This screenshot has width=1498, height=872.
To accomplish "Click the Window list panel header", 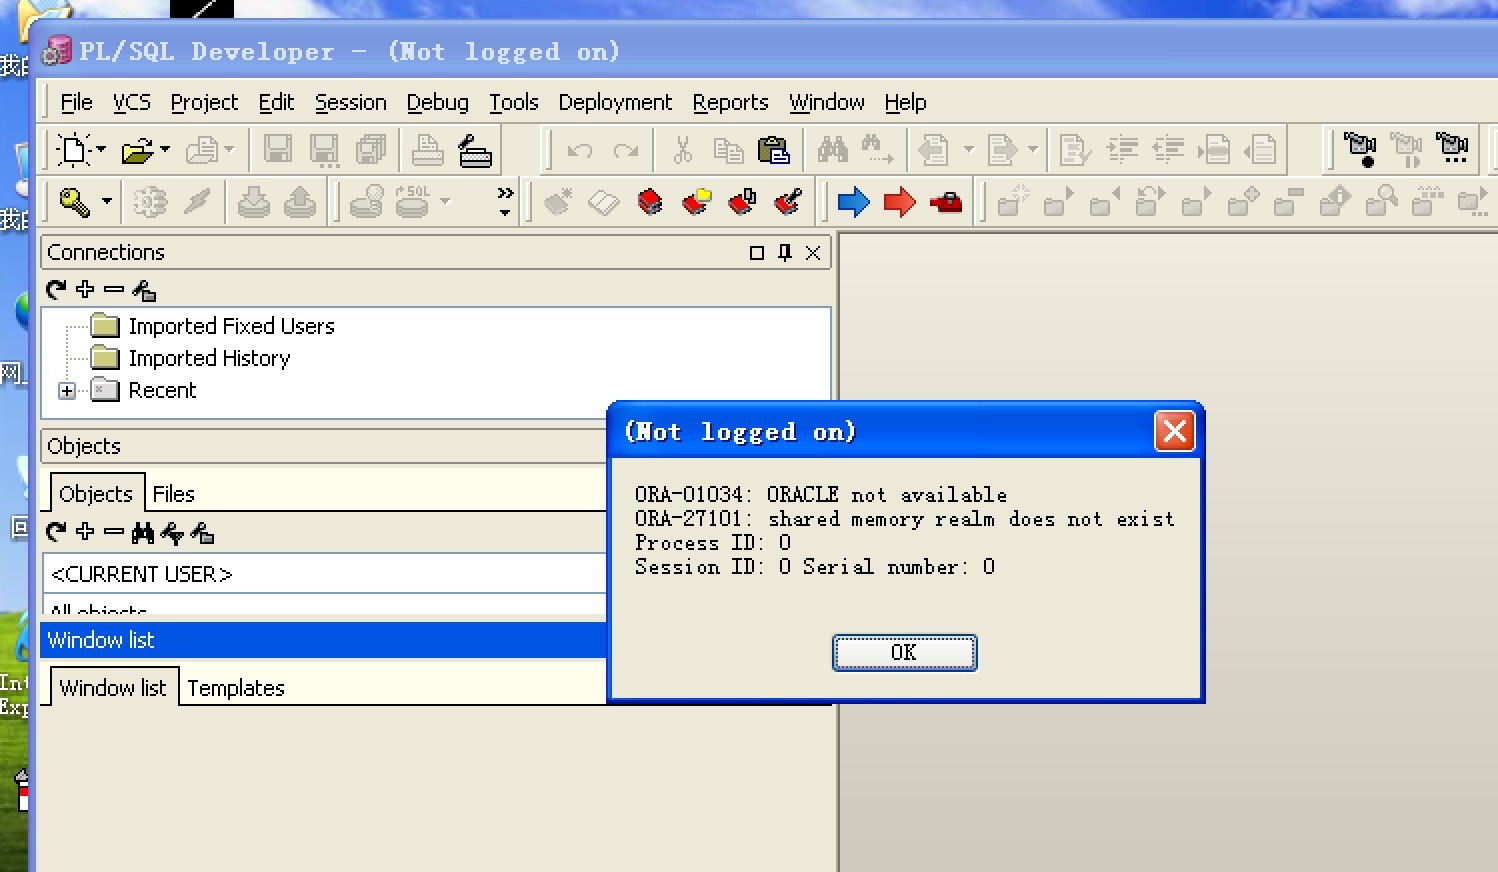I will pos(323,640).
